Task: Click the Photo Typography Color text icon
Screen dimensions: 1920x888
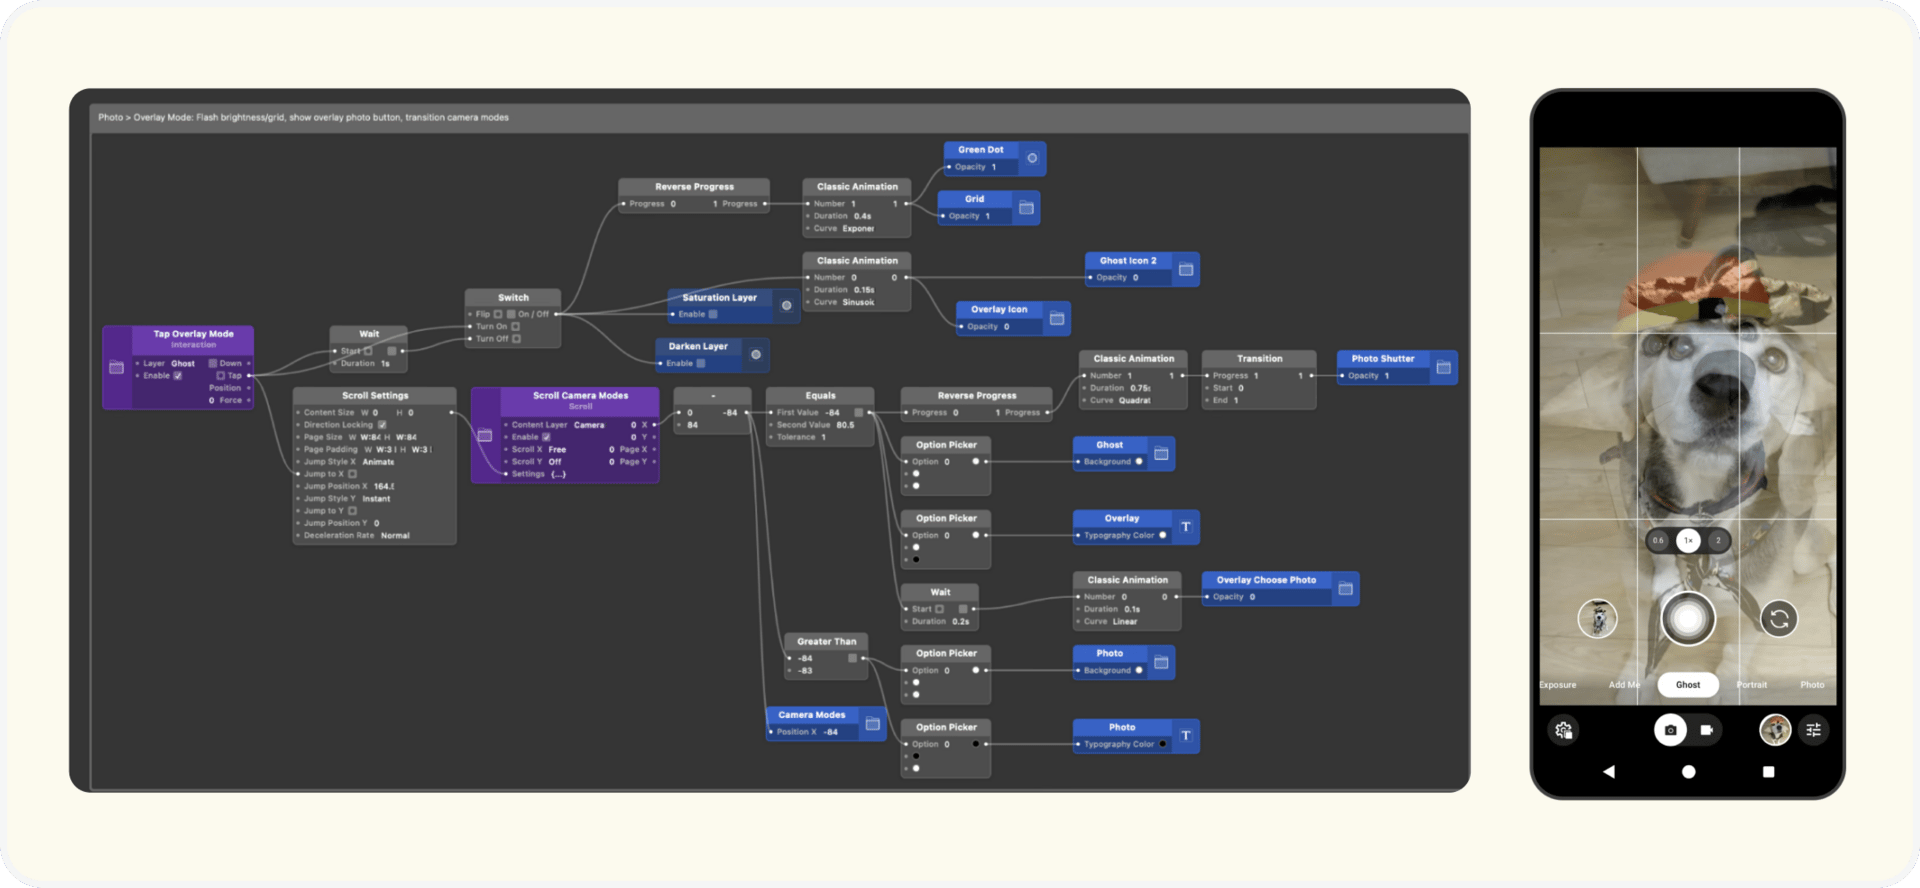Action: coord(1186,736)
